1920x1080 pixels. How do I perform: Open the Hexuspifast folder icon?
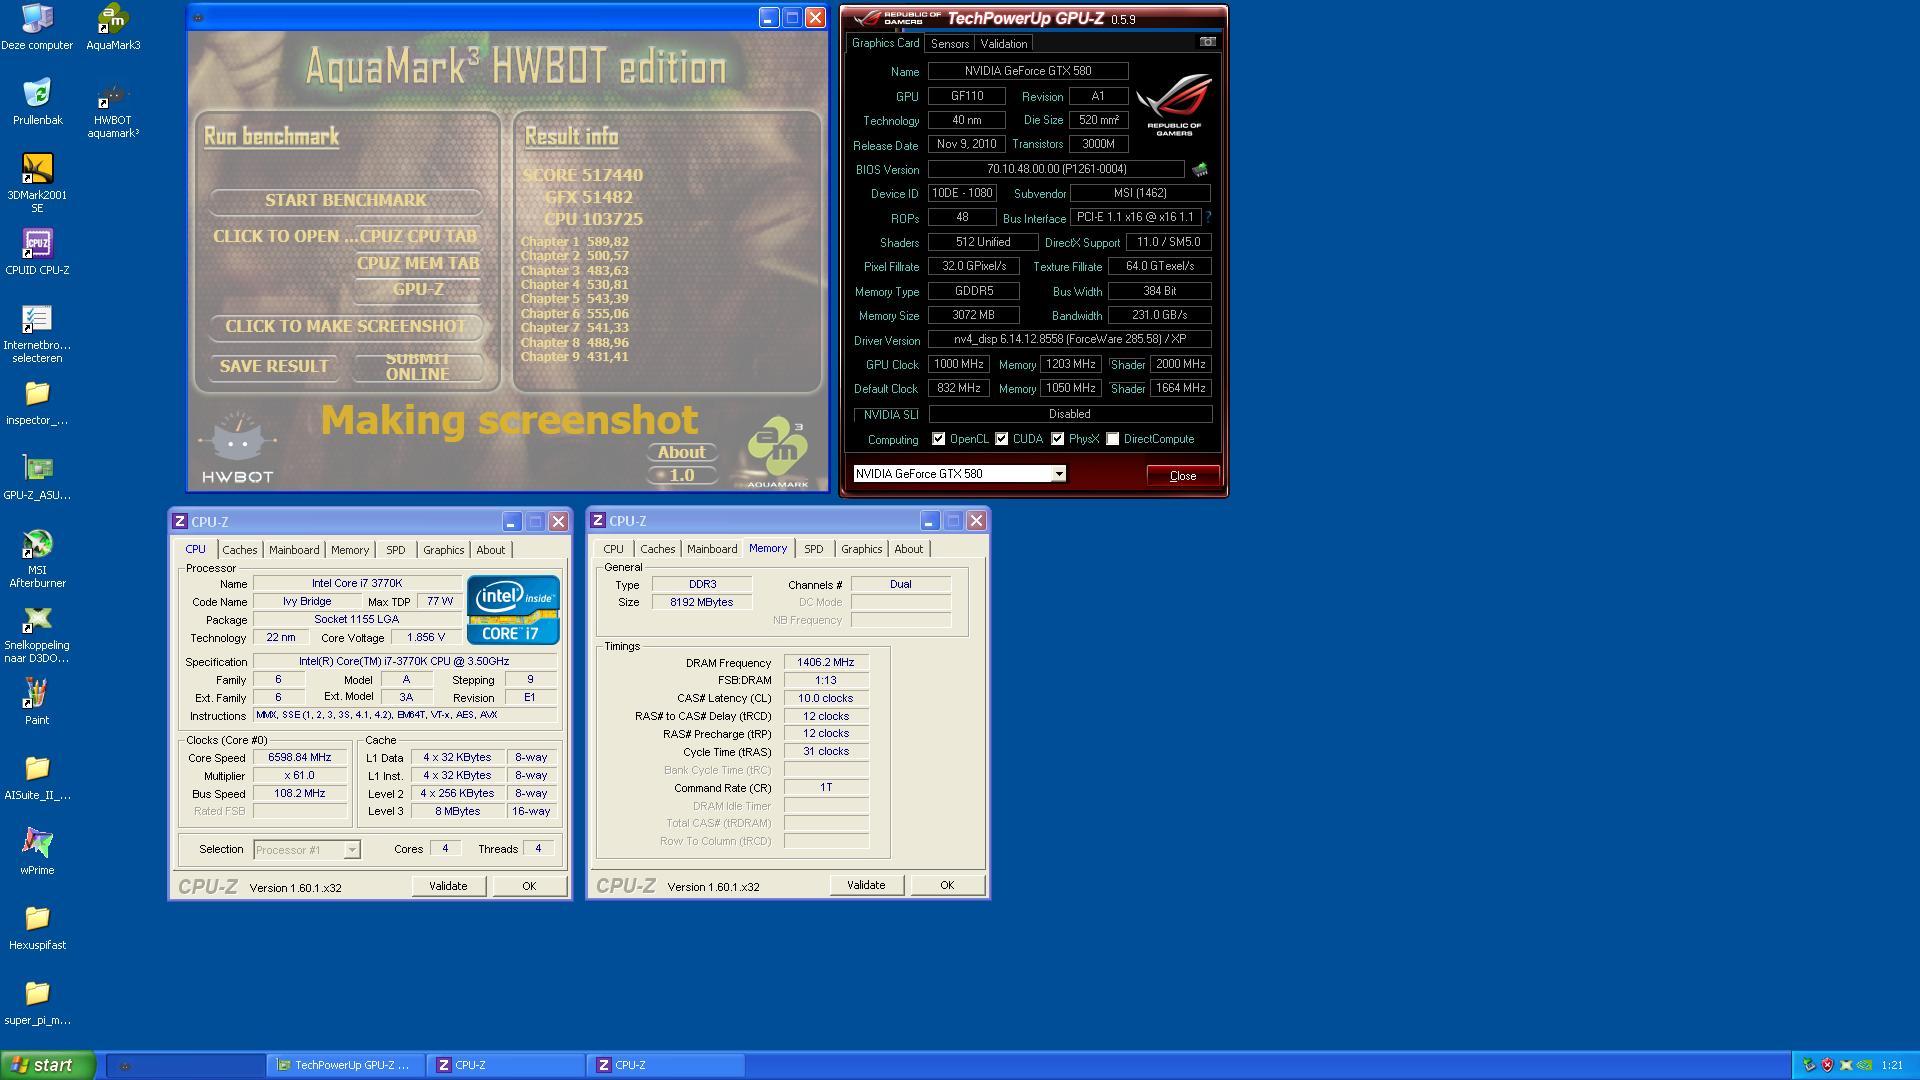(37, 927)
